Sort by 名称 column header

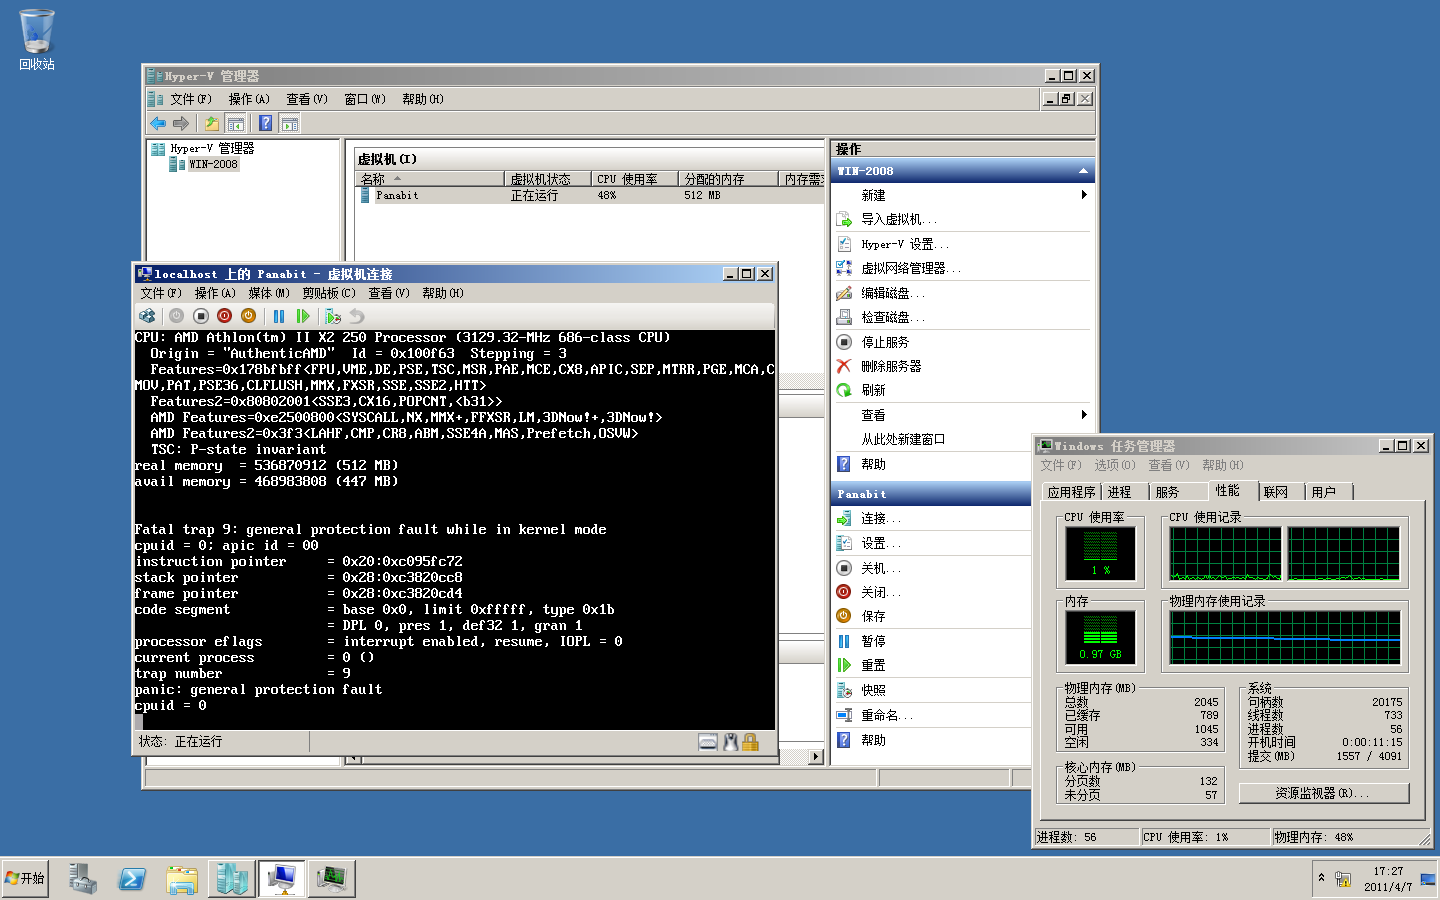(x=430, y=179)
